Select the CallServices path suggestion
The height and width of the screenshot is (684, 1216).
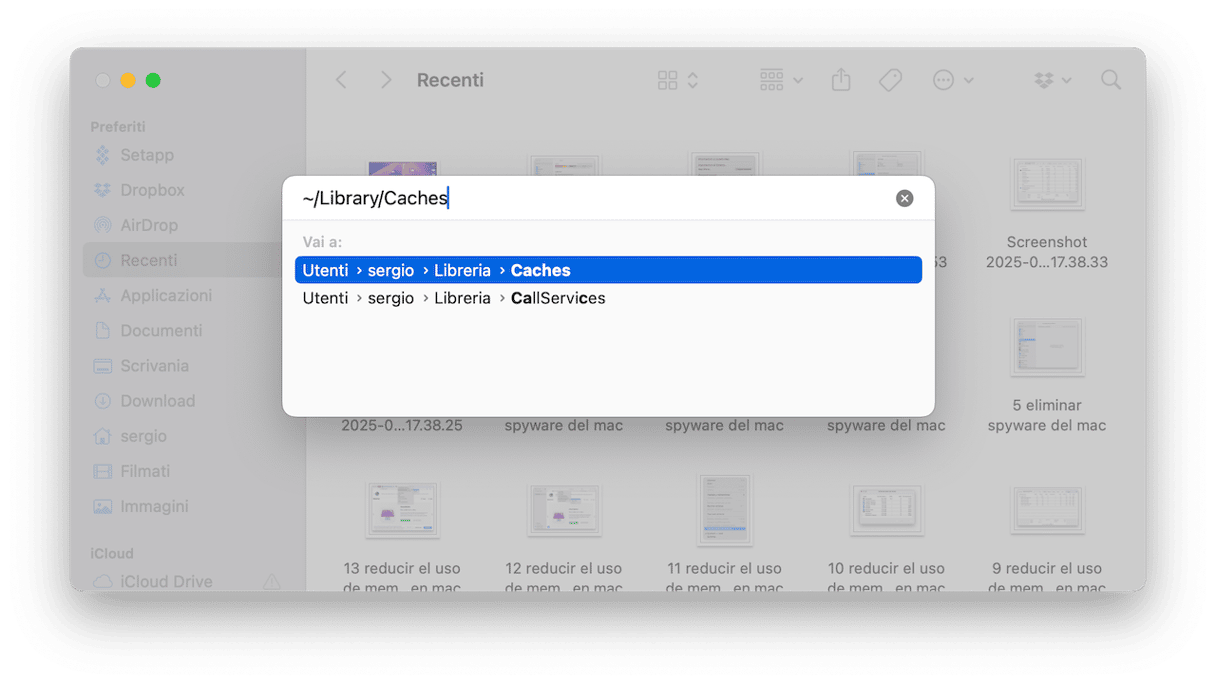[608, 298]
